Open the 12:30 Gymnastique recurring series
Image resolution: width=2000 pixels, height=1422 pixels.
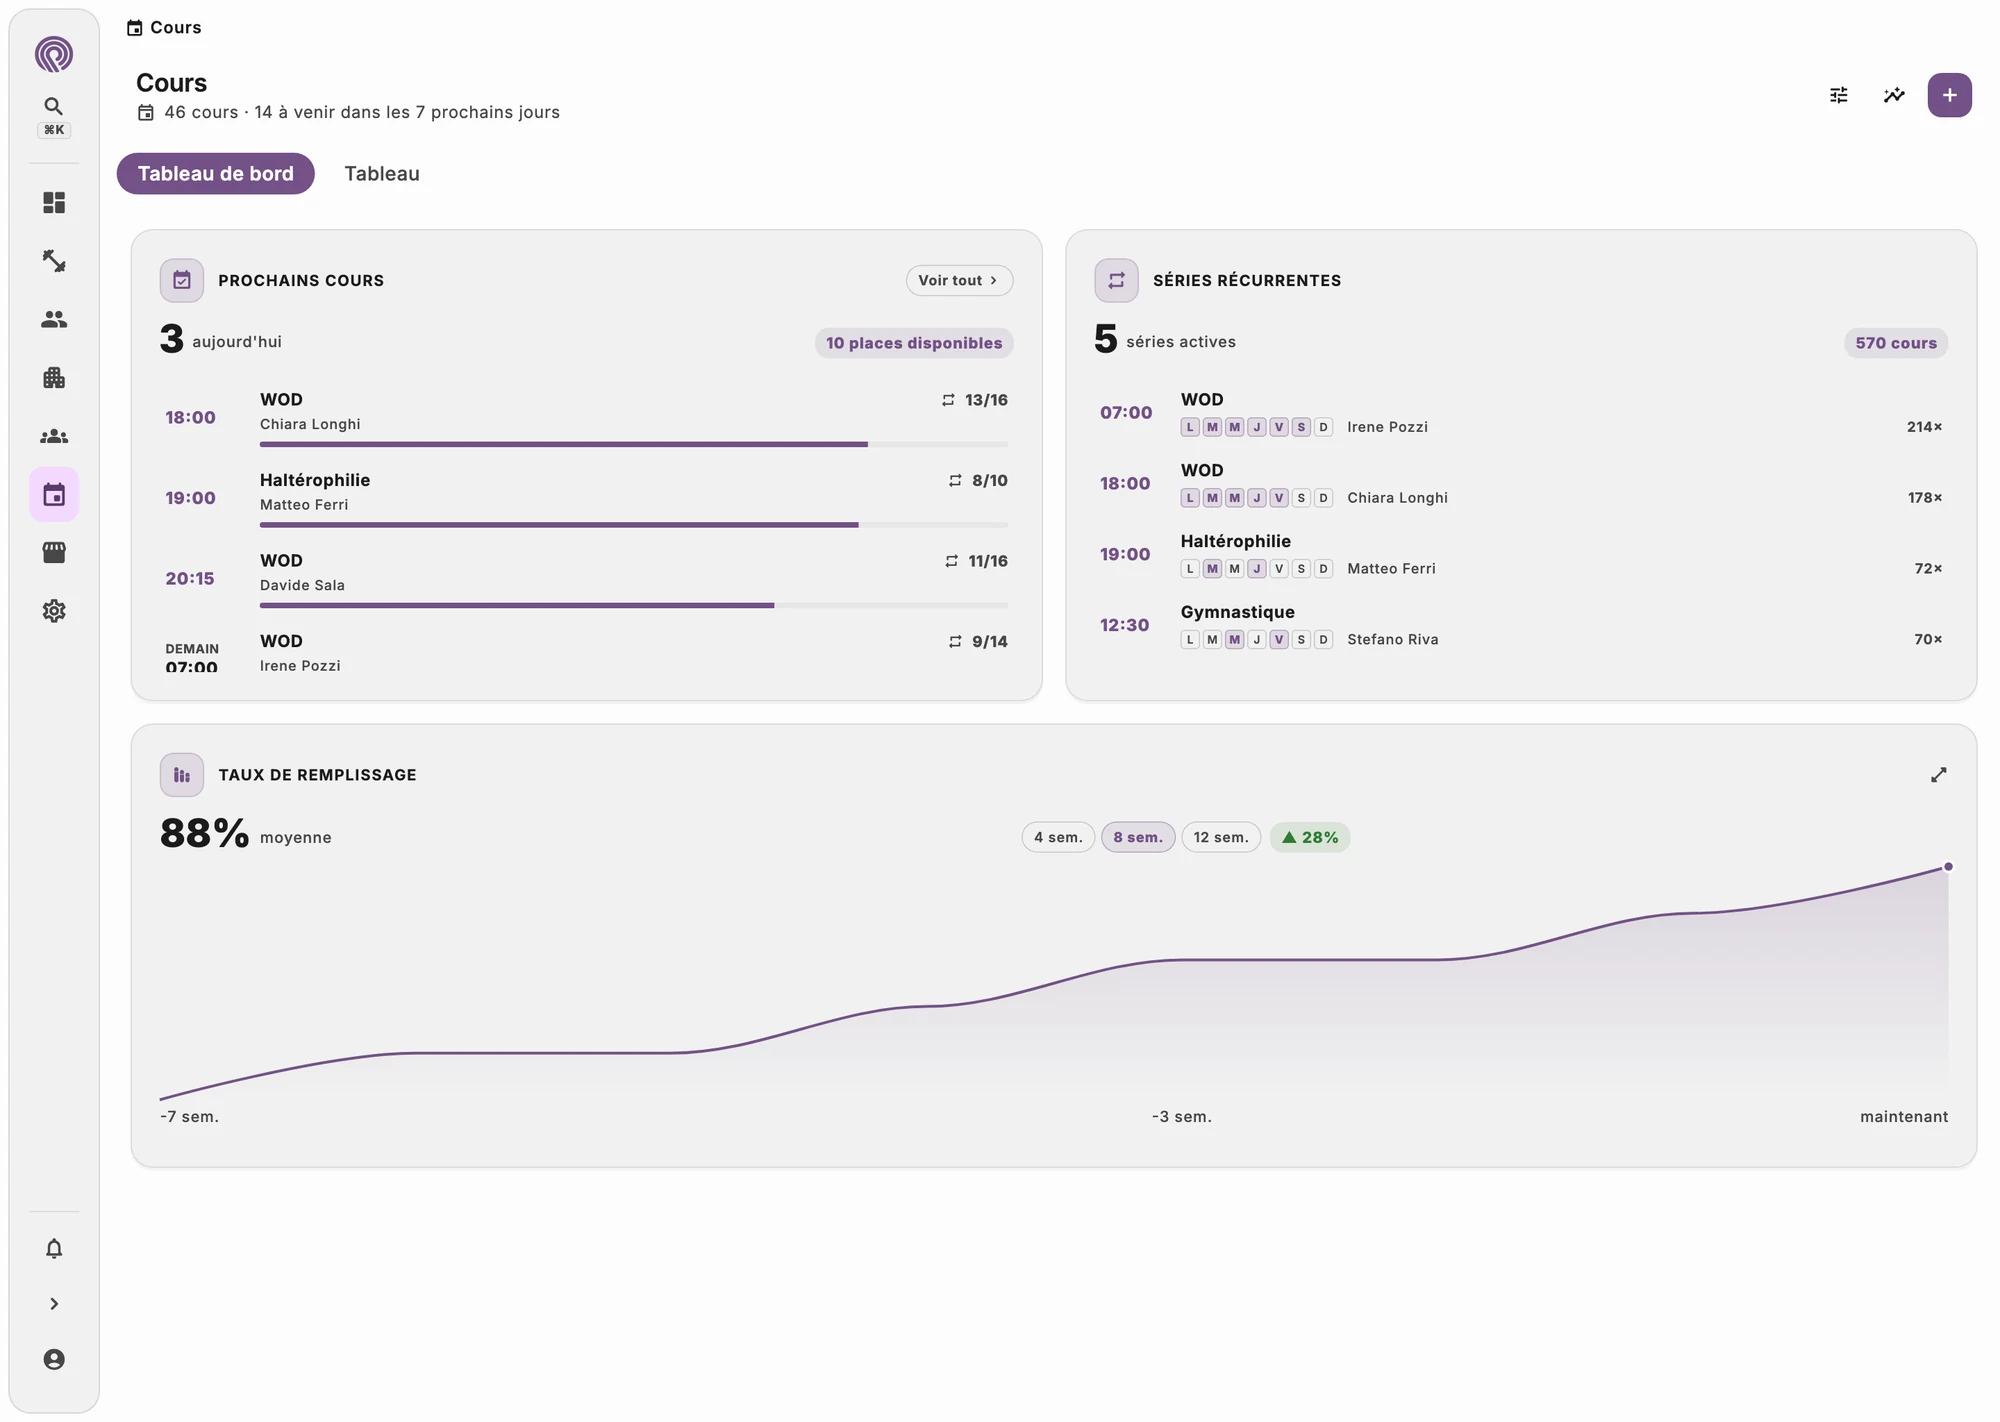(1521, 626)
